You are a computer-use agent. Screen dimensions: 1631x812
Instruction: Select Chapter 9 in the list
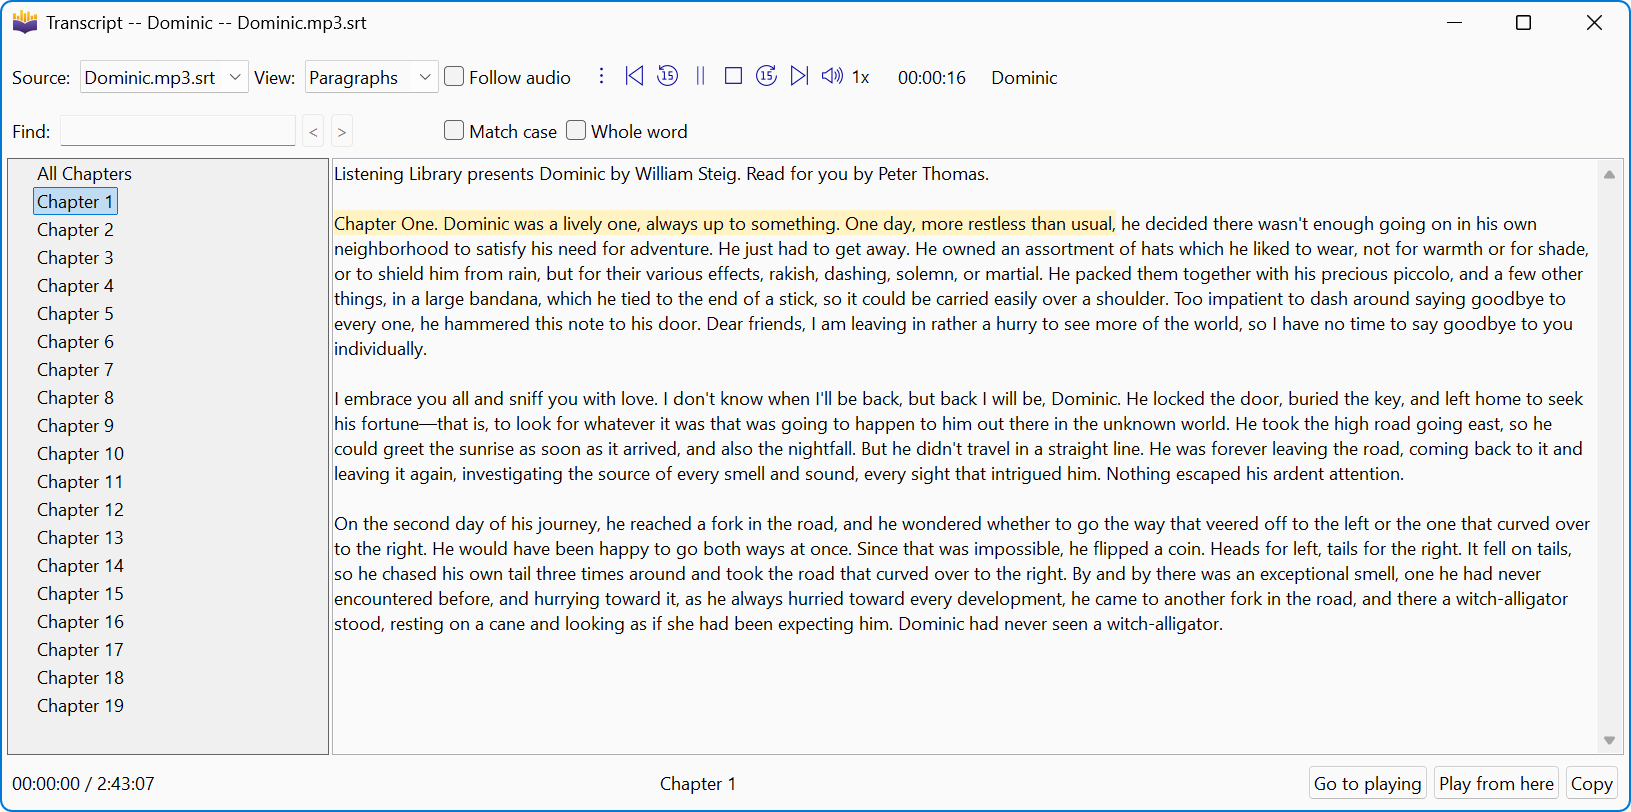click(75, 426)
